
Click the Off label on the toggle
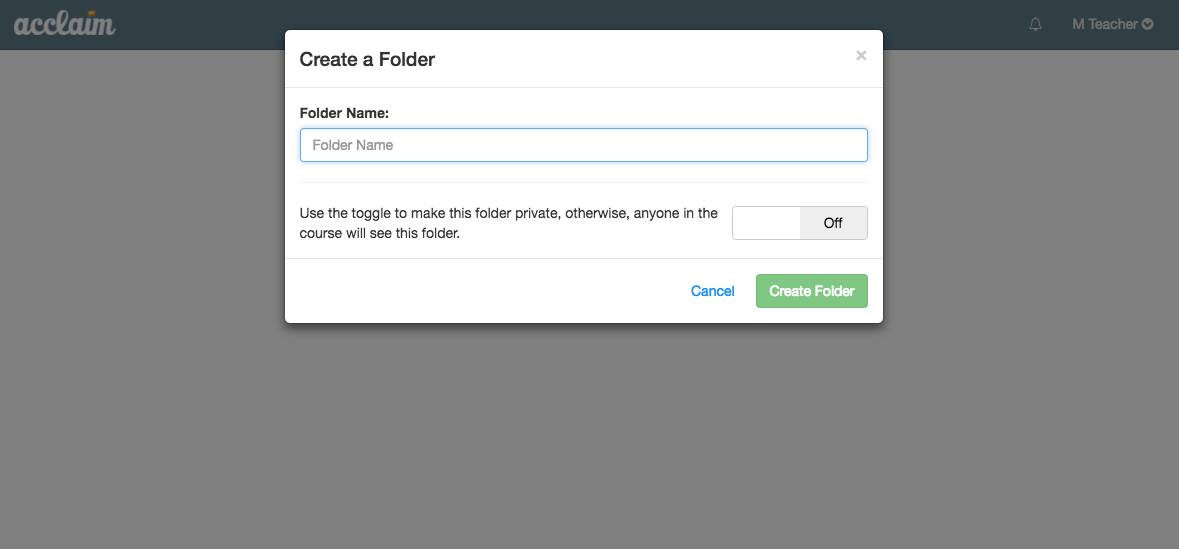[x=833, y=223]
